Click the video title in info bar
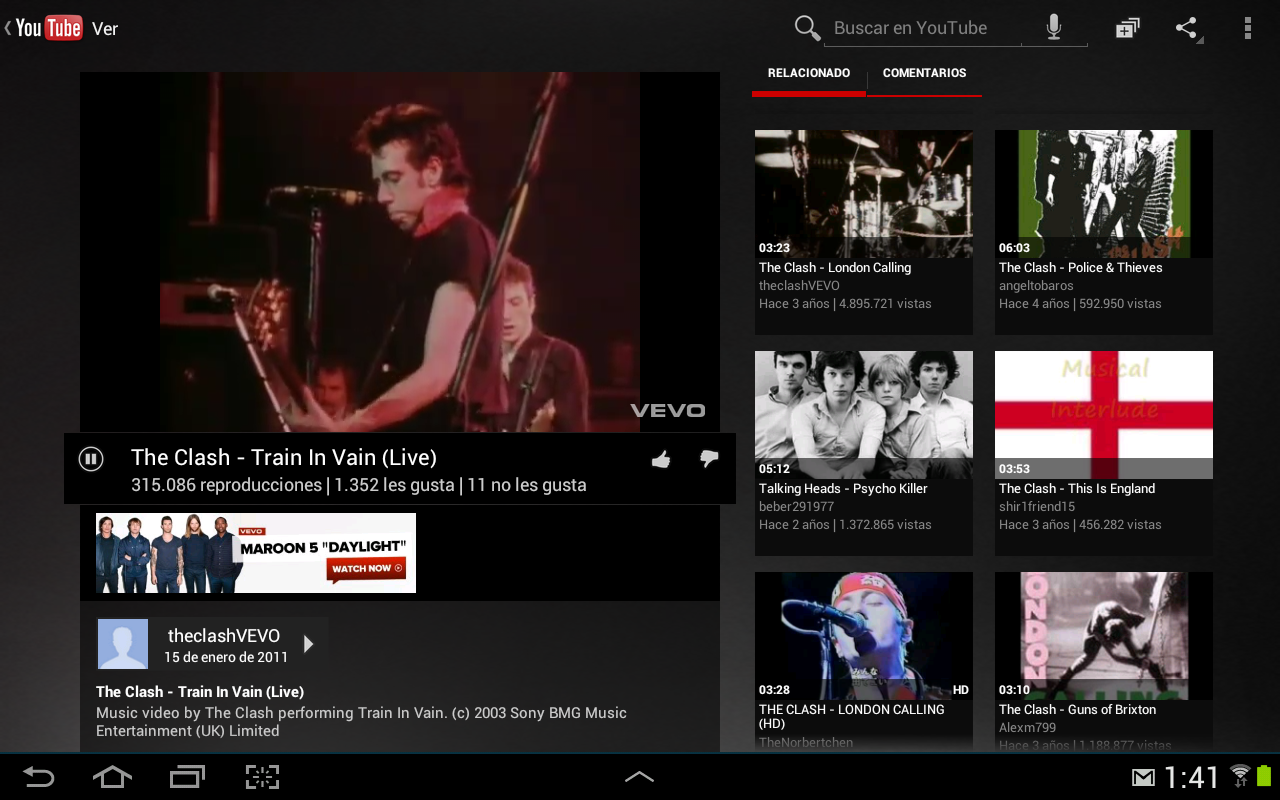1280x800 pixels. coord(284,458)
